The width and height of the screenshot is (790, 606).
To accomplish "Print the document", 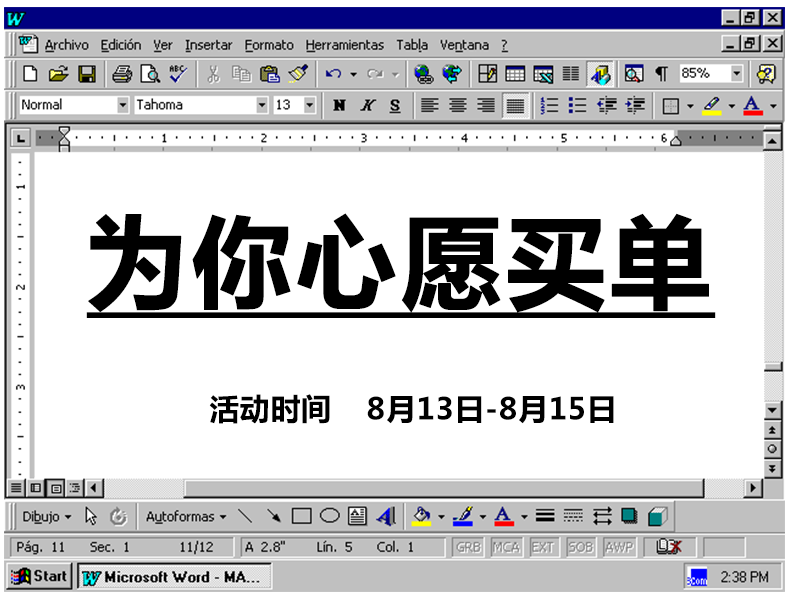I will pyautogui.click(x=122, y=75).
